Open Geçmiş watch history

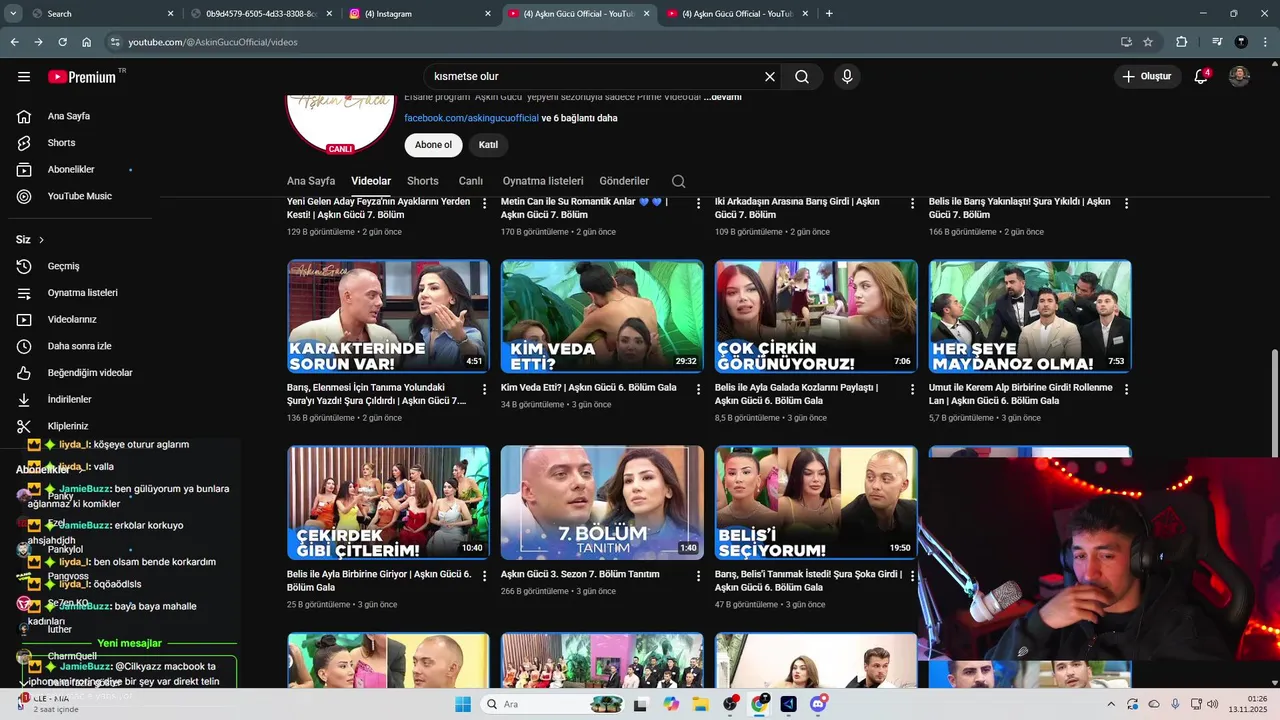[63, 266]
